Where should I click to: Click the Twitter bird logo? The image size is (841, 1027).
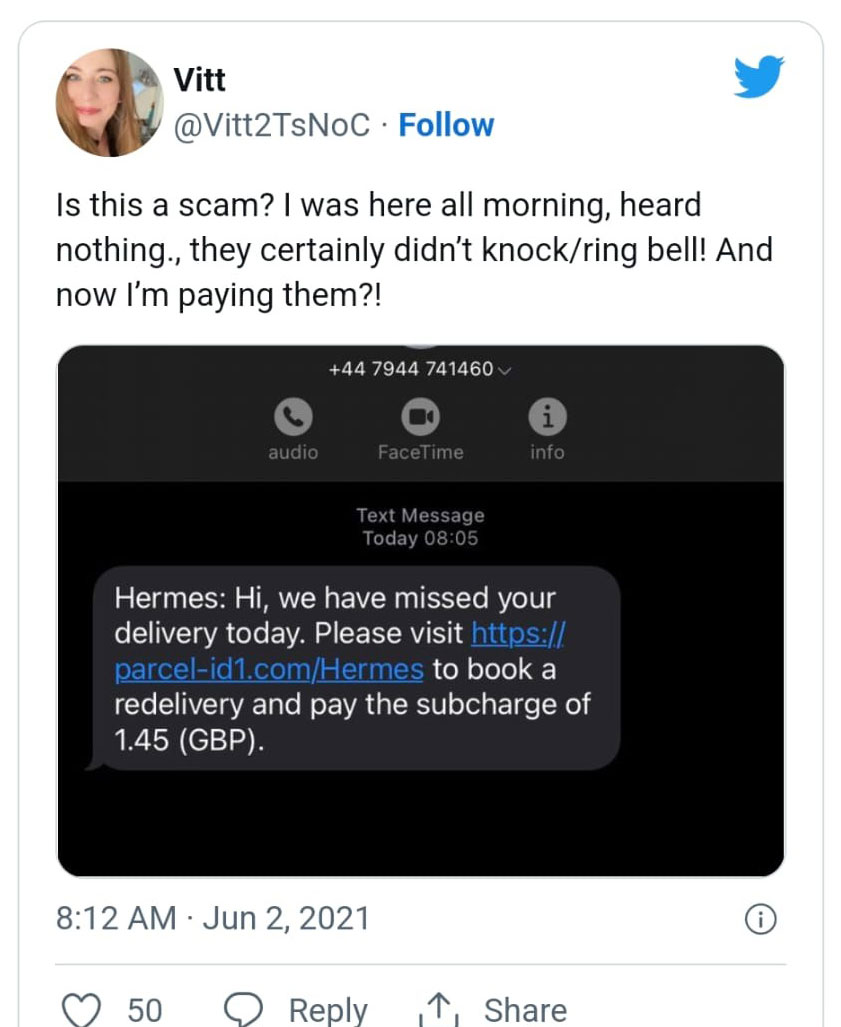click(x=758, y=77)
